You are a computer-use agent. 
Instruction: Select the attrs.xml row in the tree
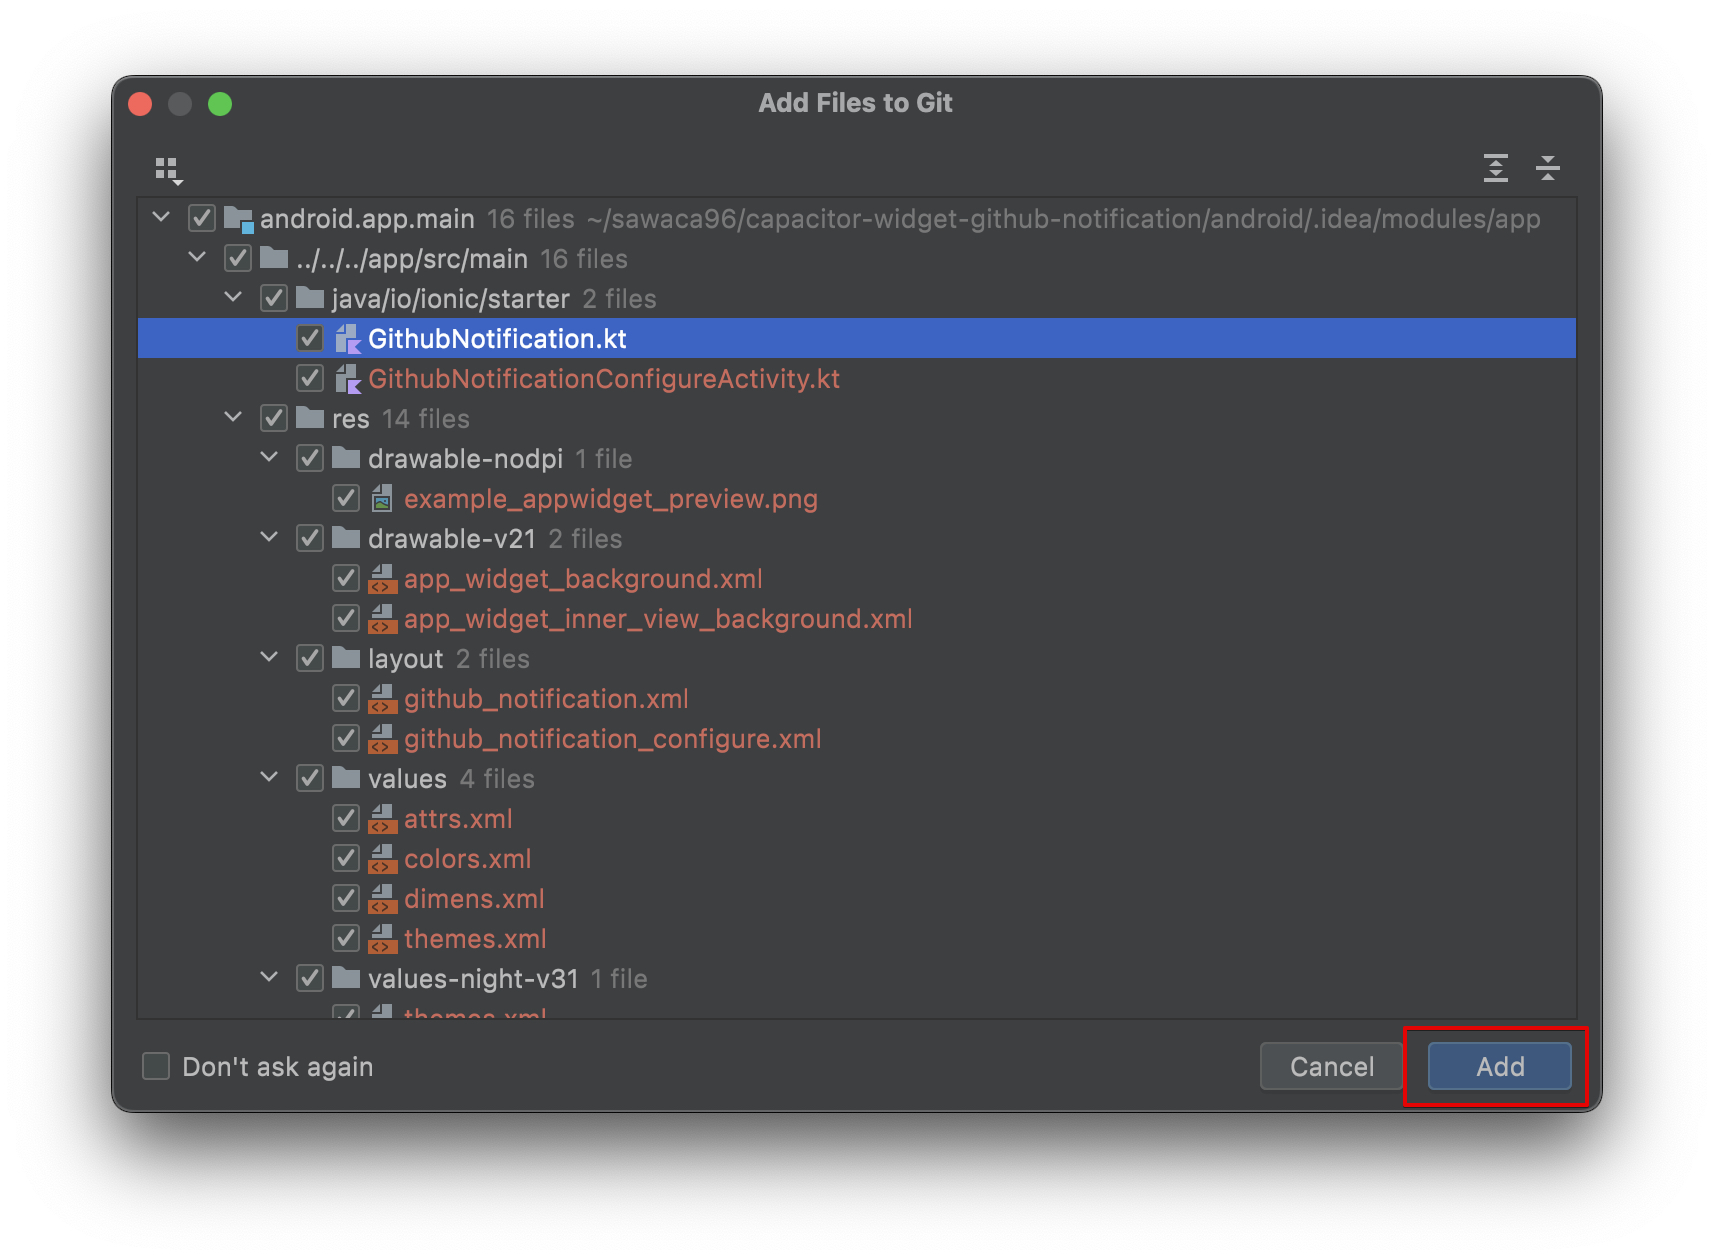click(x=458, y=818)
